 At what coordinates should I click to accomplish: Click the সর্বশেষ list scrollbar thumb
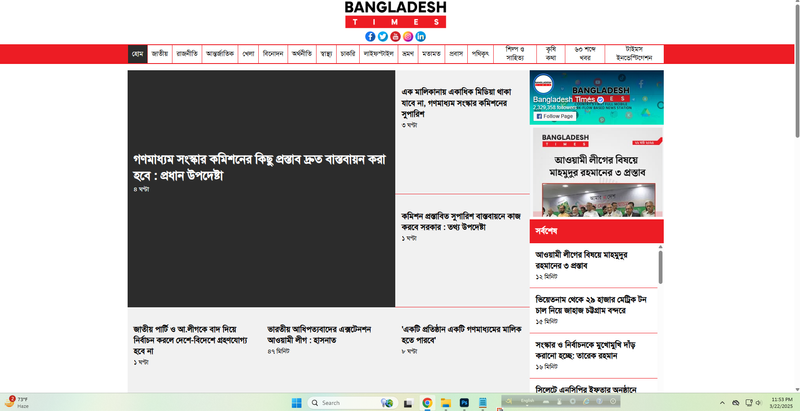(660, 267)
